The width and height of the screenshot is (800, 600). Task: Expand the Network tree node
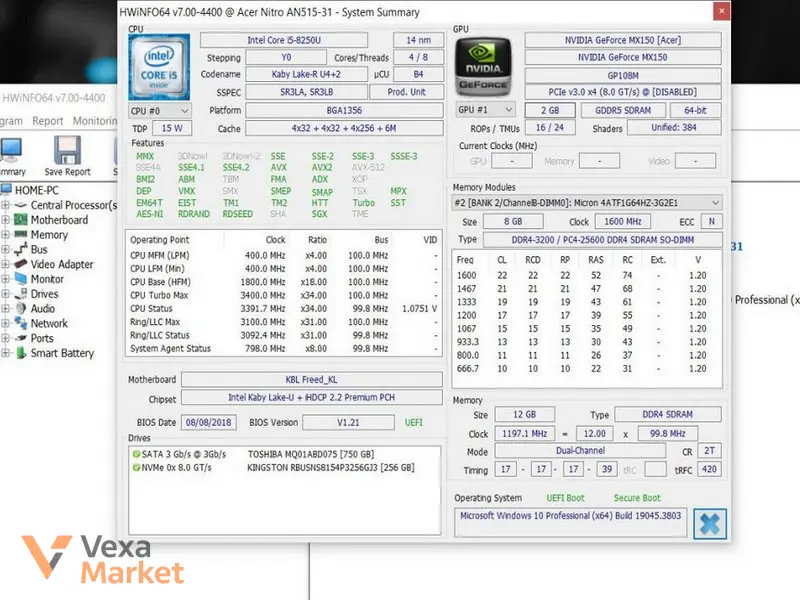(6, 323)
